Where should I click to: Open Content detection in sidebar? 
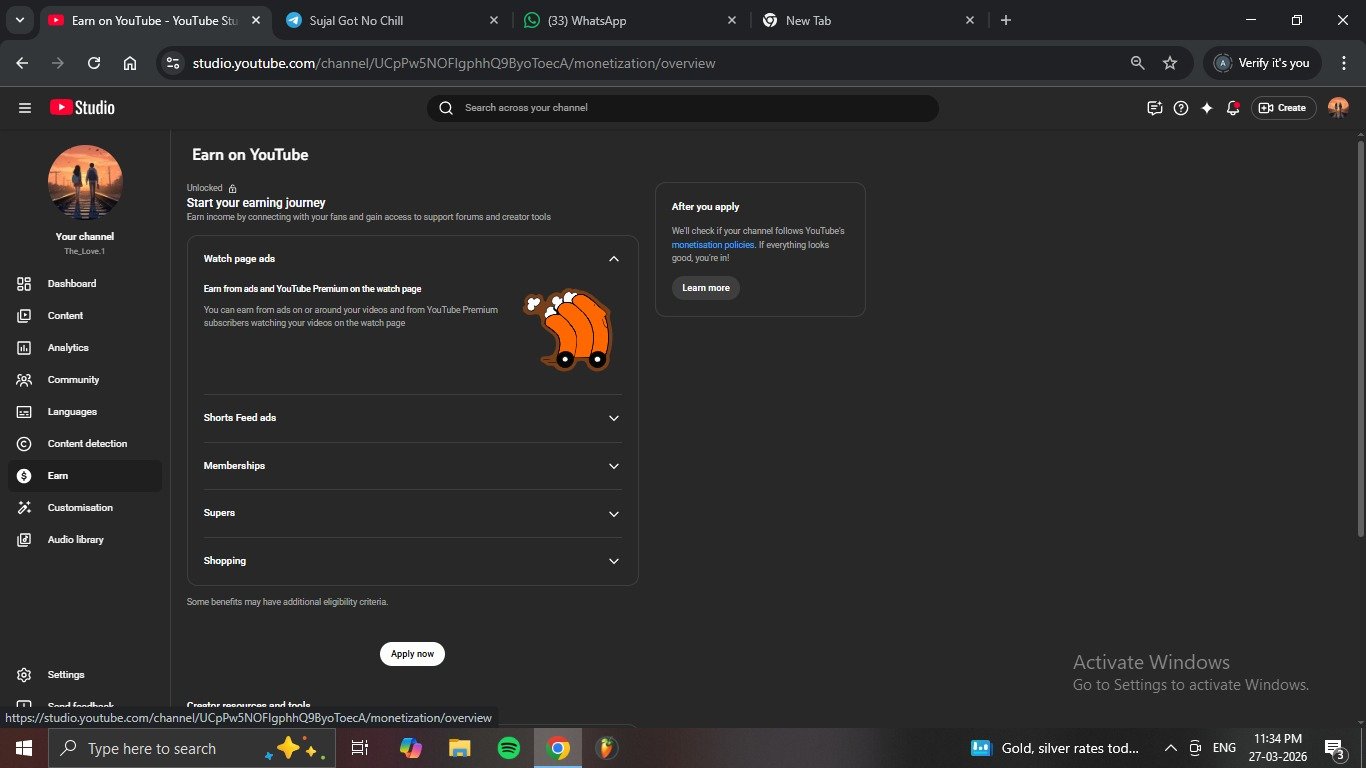click(87, 444)
